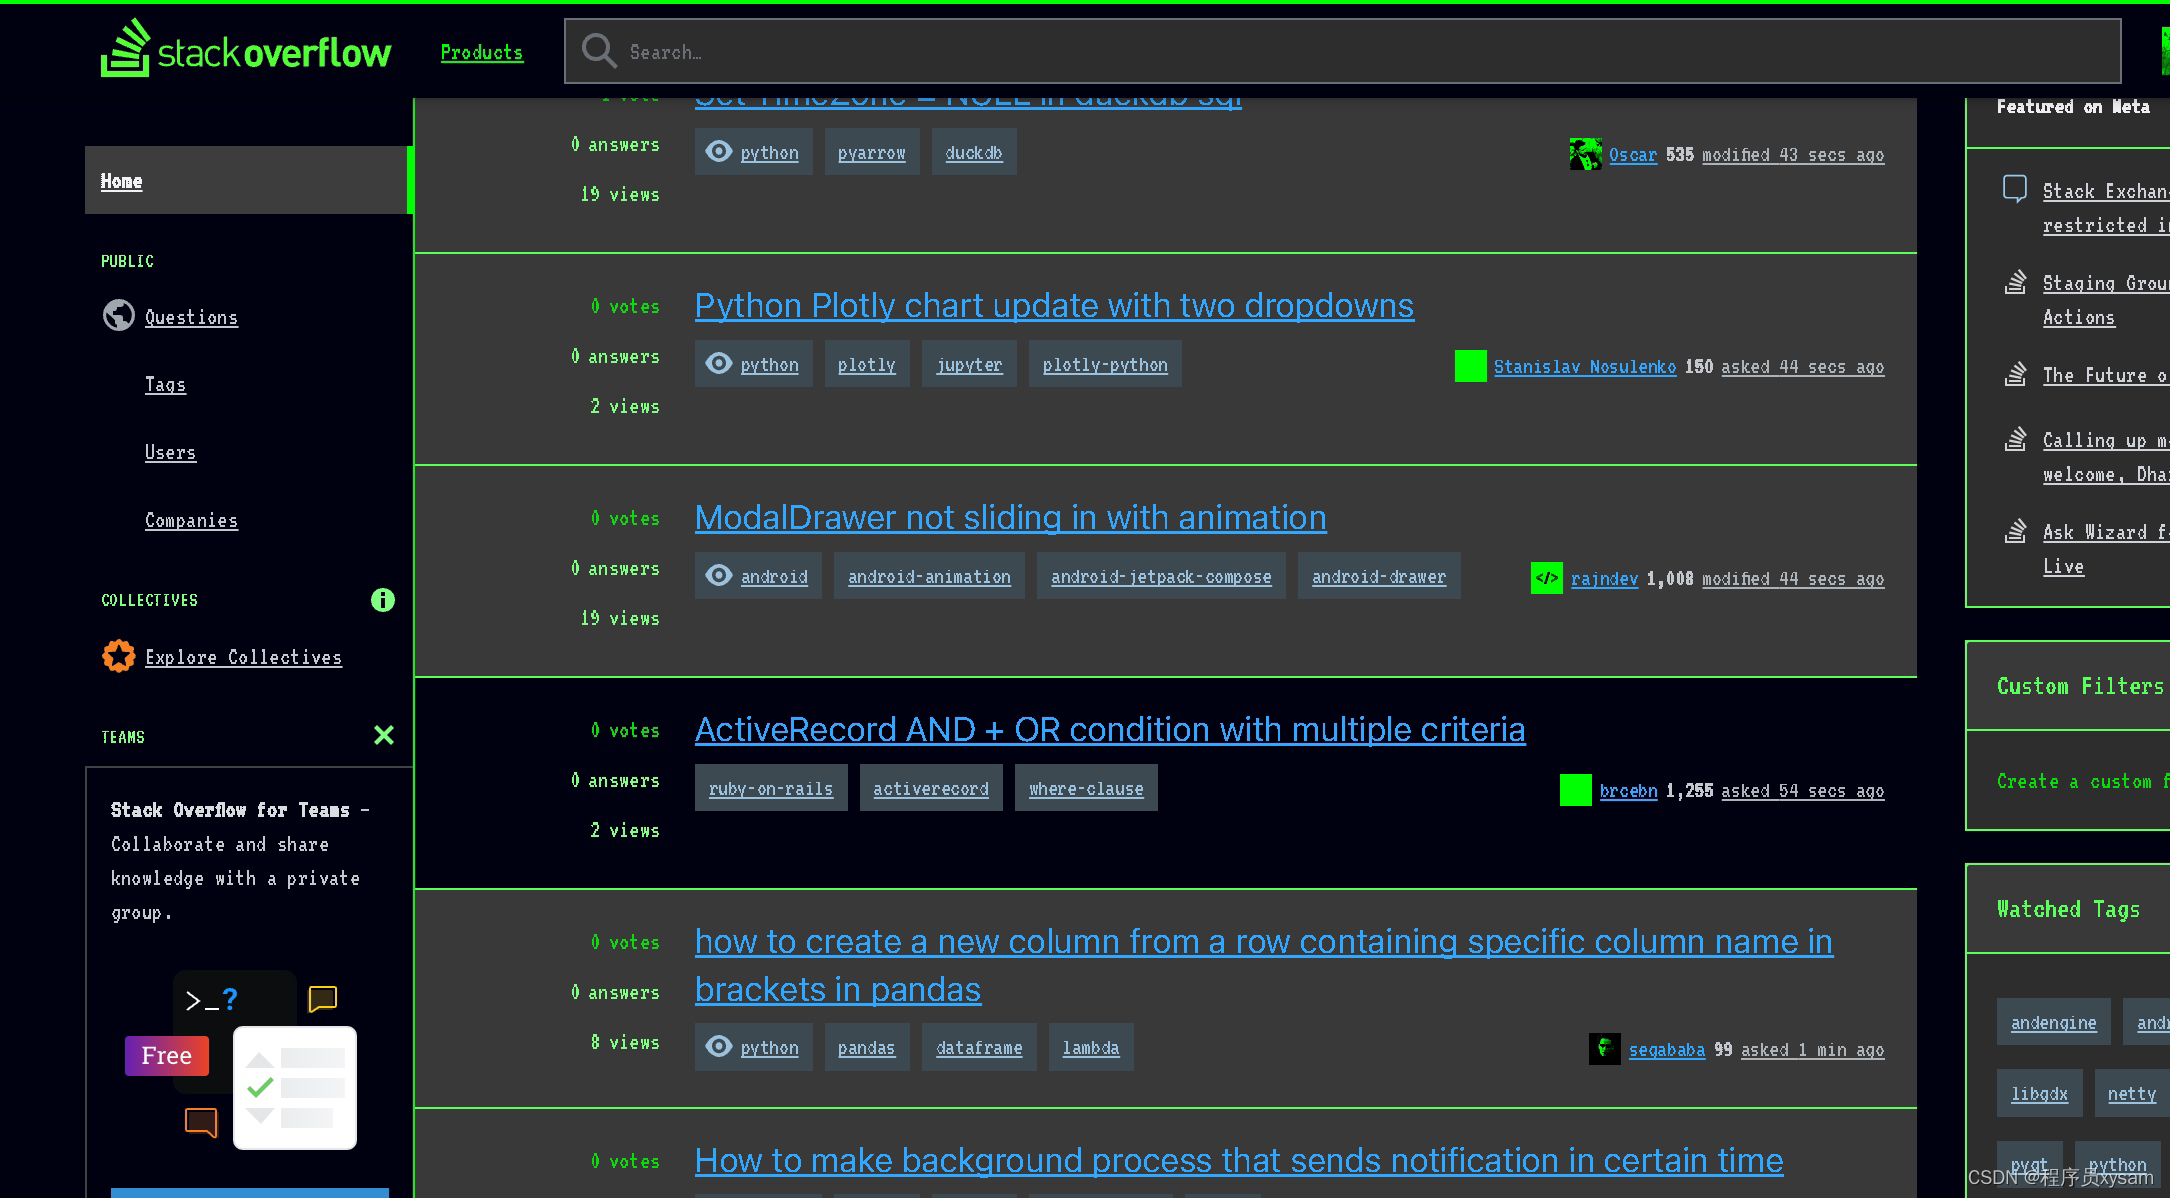Image resolution: width=2170 pixels, height=1198 pixels.
Task: Open the Python Plotly dropdowns question
Action: [1053, 306]
